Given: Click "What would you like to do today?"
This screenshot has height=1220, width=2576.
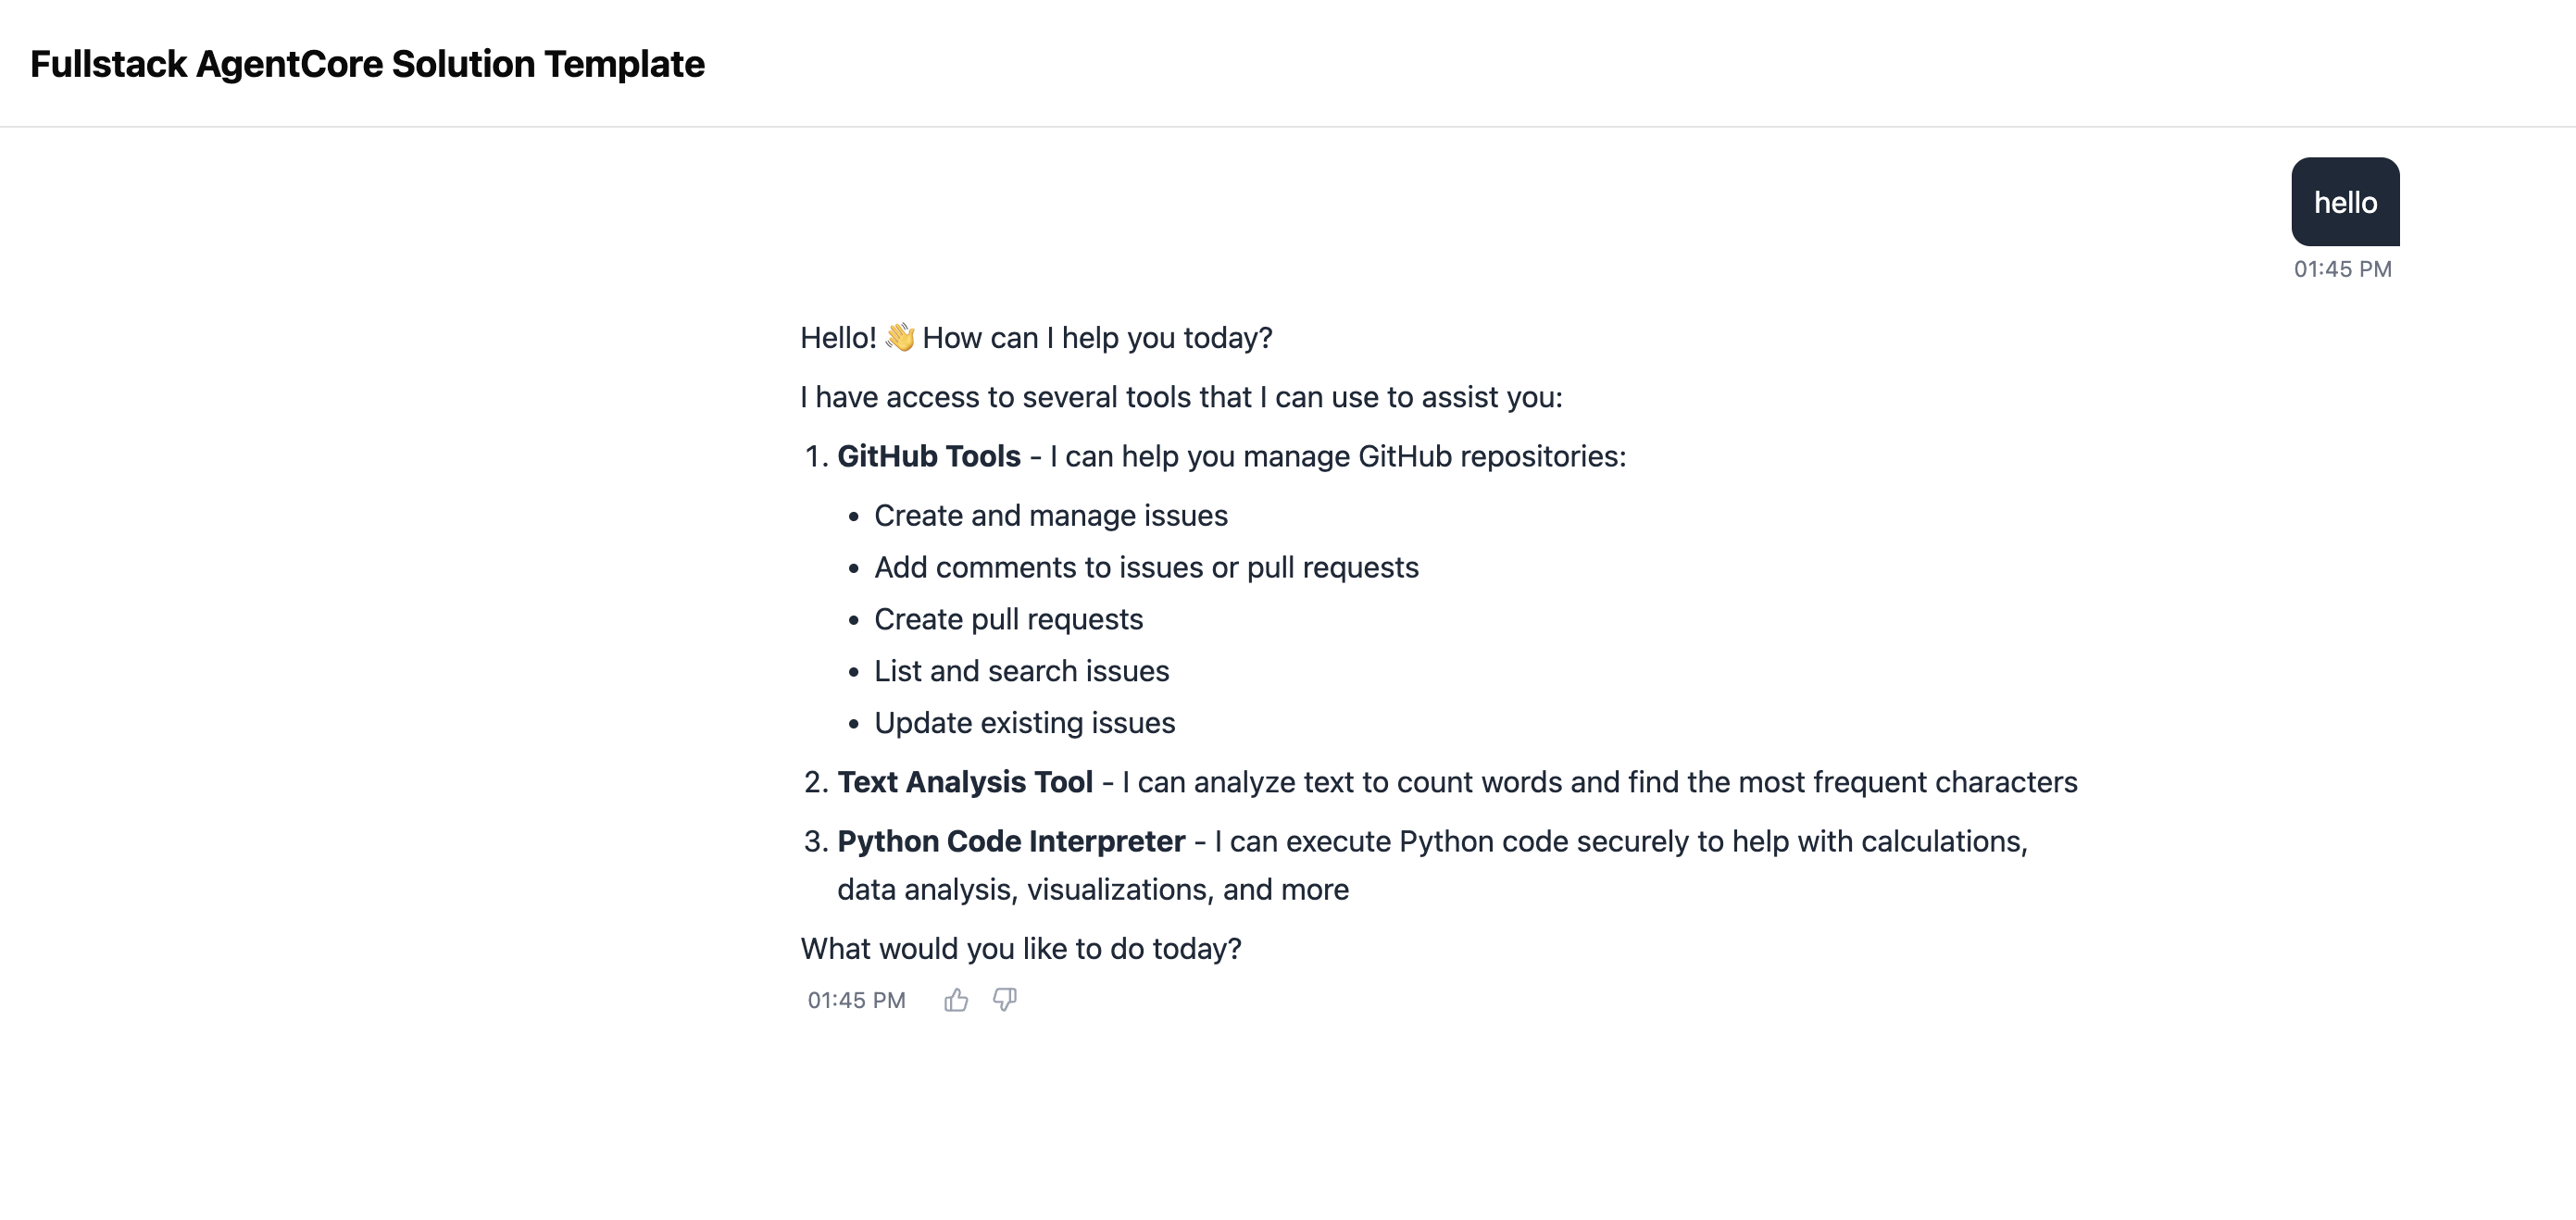Looking at the screenshot, I should tap(1020, 948).
